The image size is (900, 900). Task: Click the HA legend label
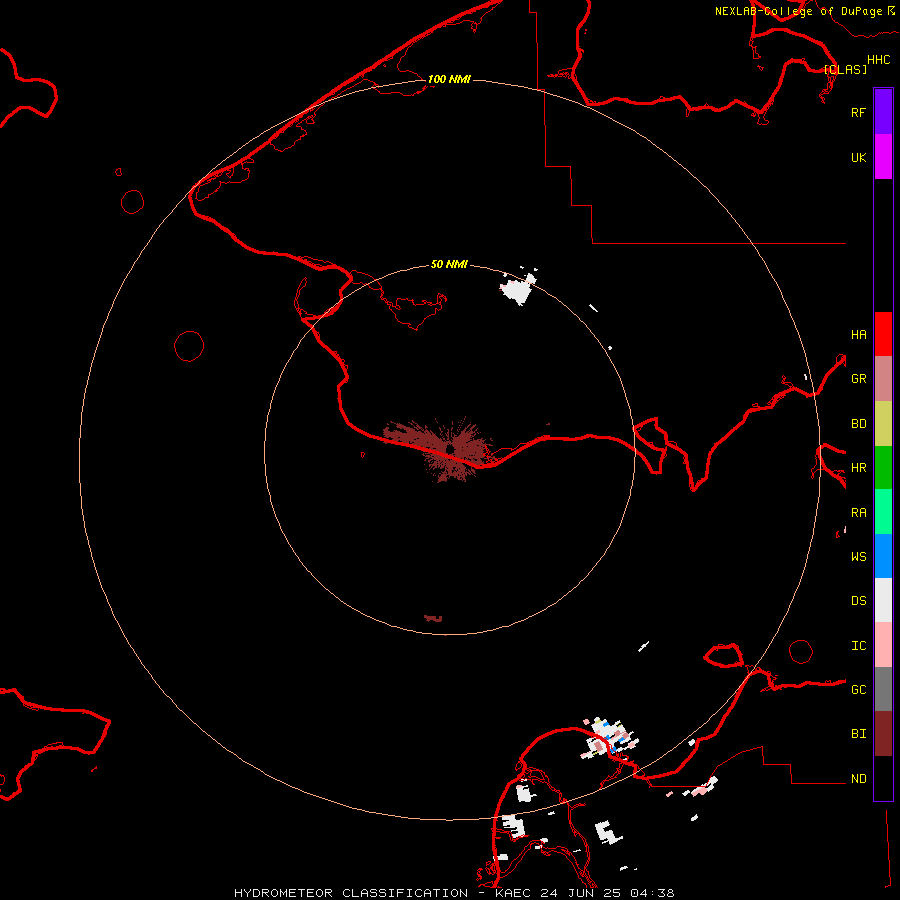tap(858, 334)
